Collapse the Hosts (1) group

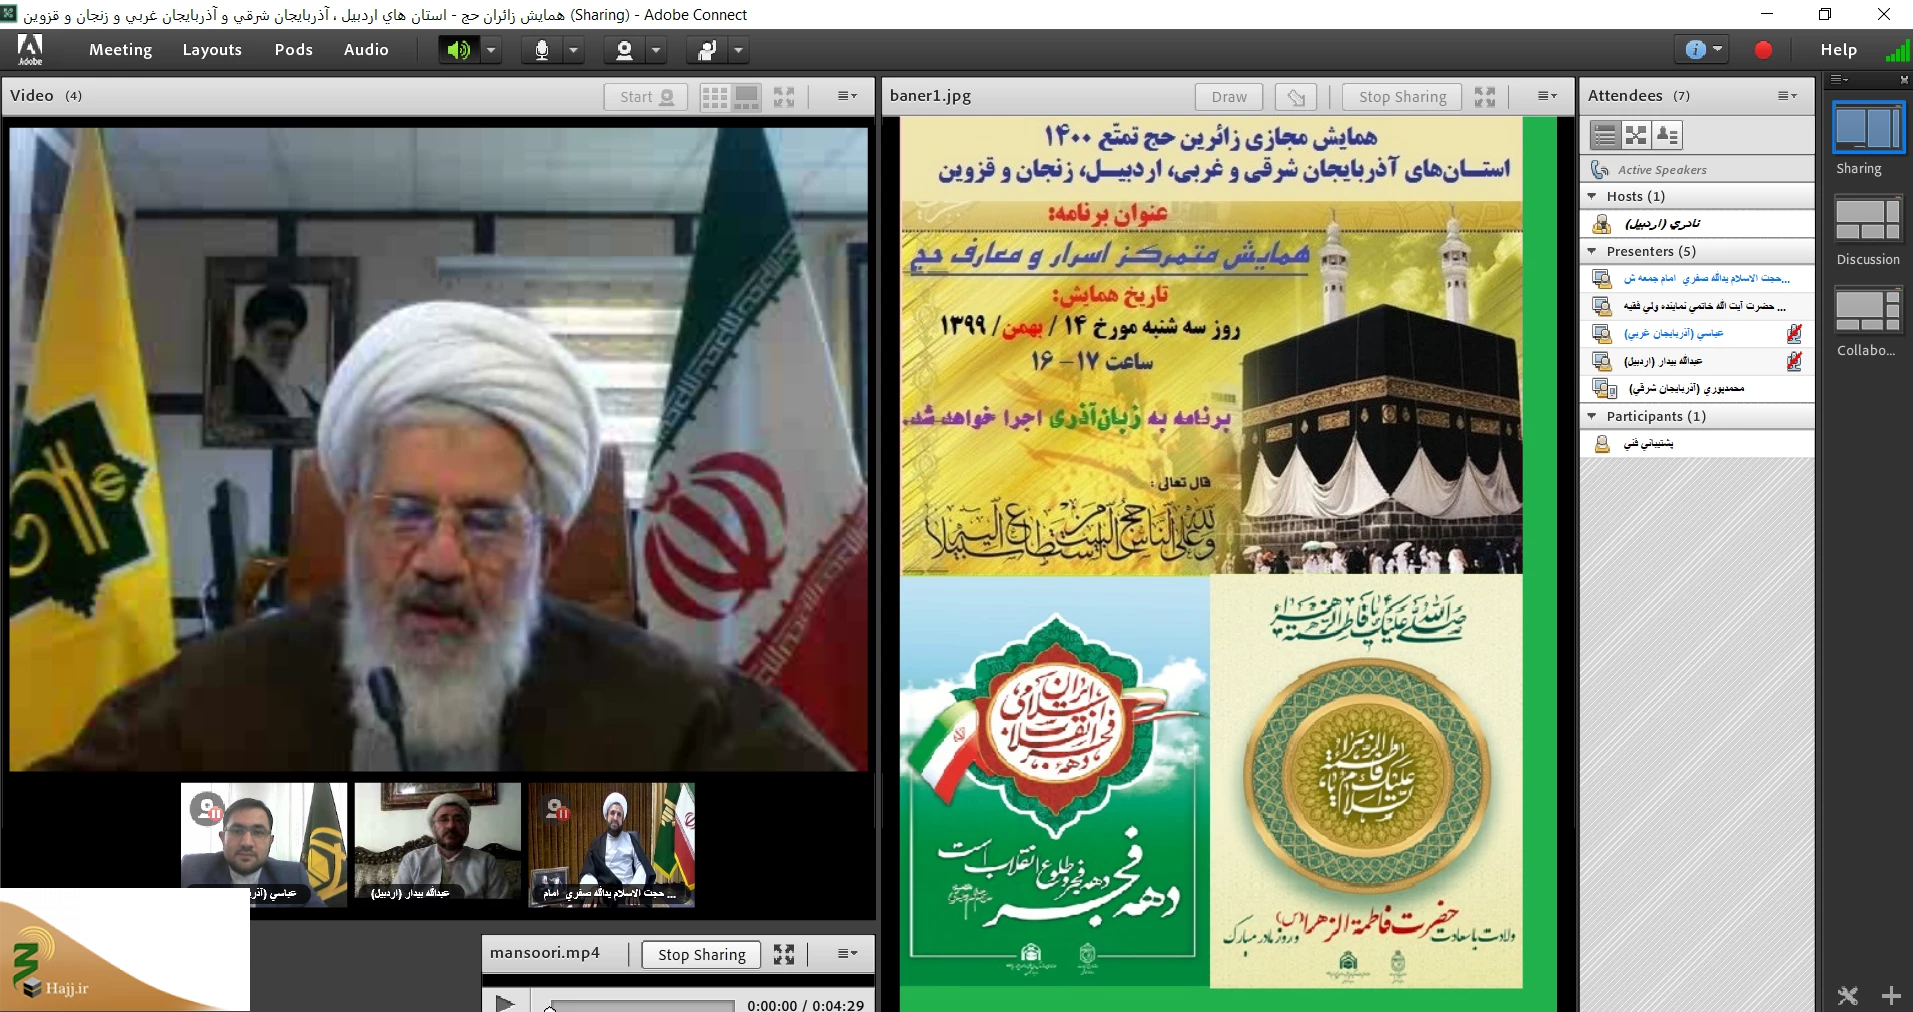[x=1593, y=196]
